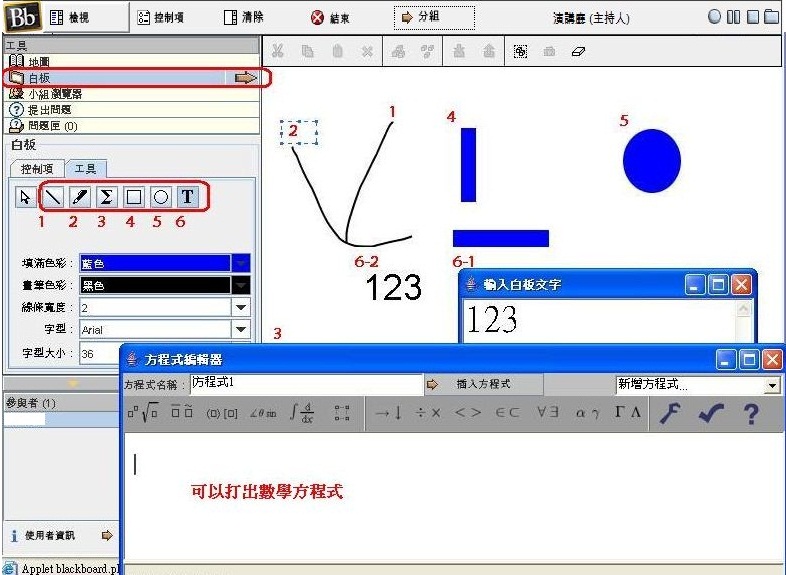Click the 結束 button in top bar
This screenshot has width=786, height=575.
(331, 17)
